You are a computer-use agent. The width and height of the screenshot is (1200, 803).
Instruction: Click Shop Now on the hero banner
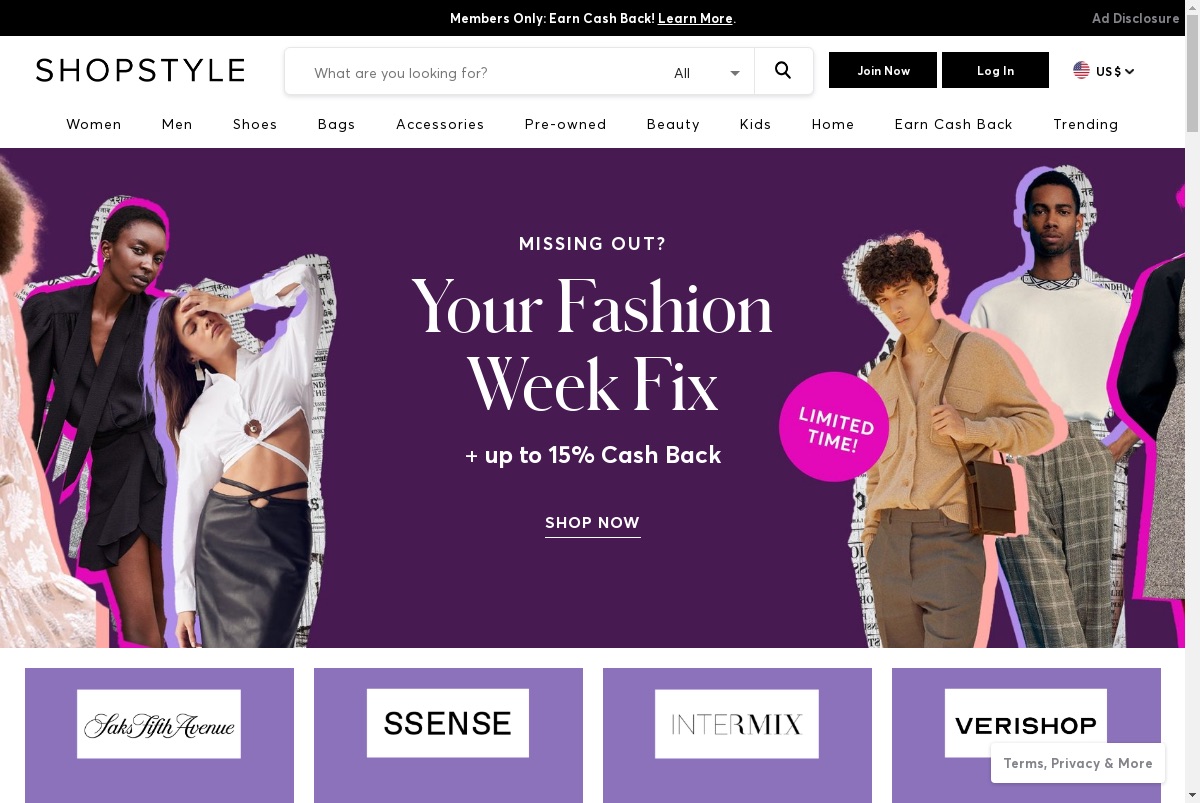[592, 523]
